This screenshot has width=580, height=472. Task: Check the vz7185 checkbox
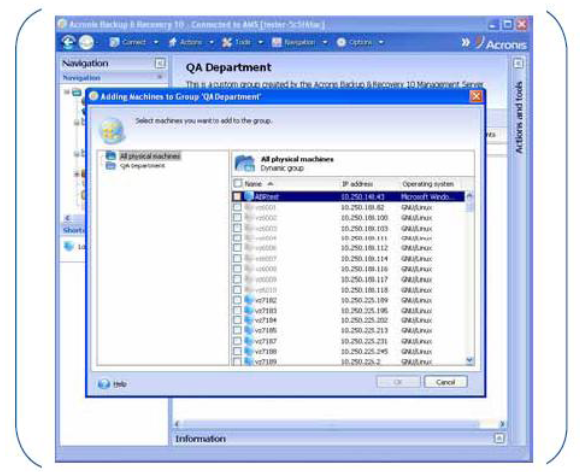coord(237,330)
